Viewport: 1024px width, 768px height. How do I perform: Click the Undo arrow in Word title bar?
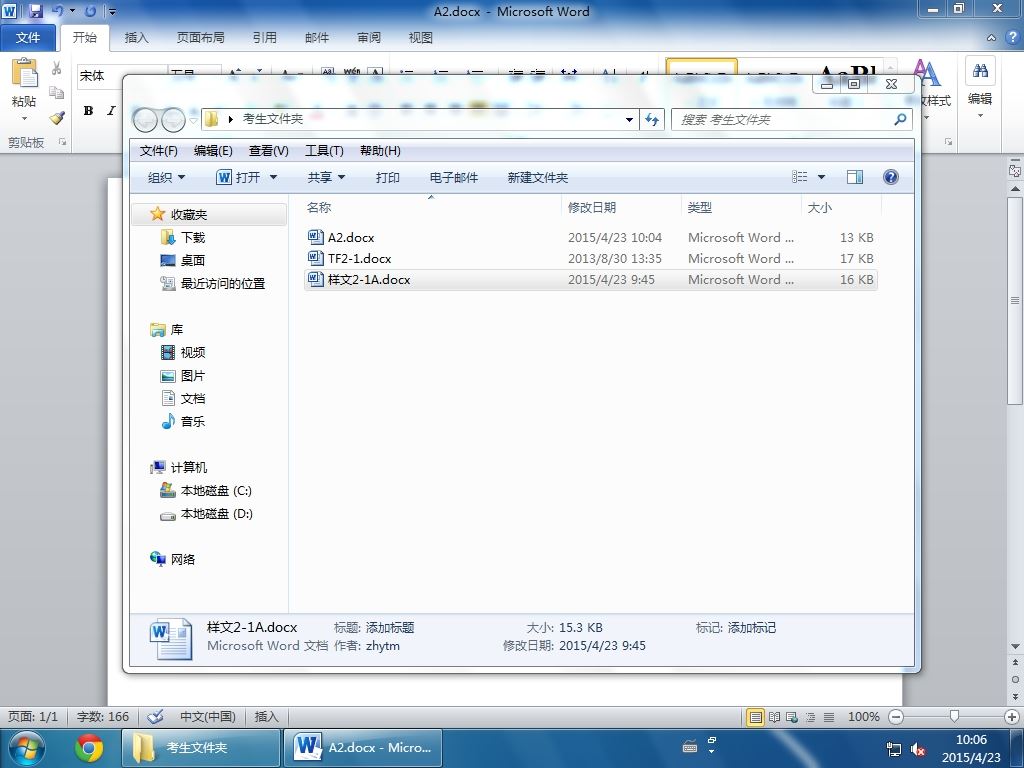click(x=57, y=11)
